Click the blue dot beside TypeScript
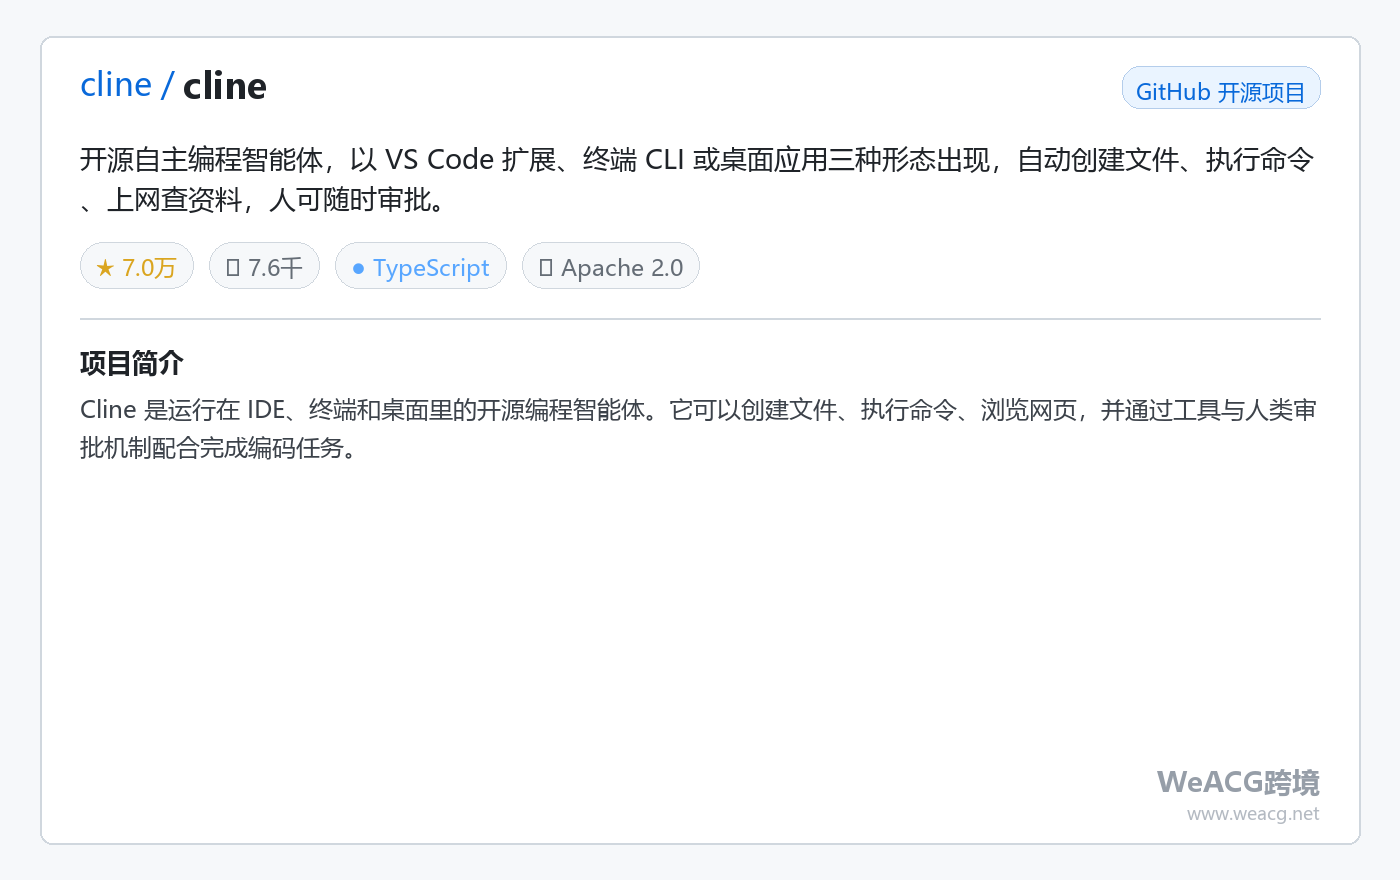The image size is (1400, 880). pos(358,268)
